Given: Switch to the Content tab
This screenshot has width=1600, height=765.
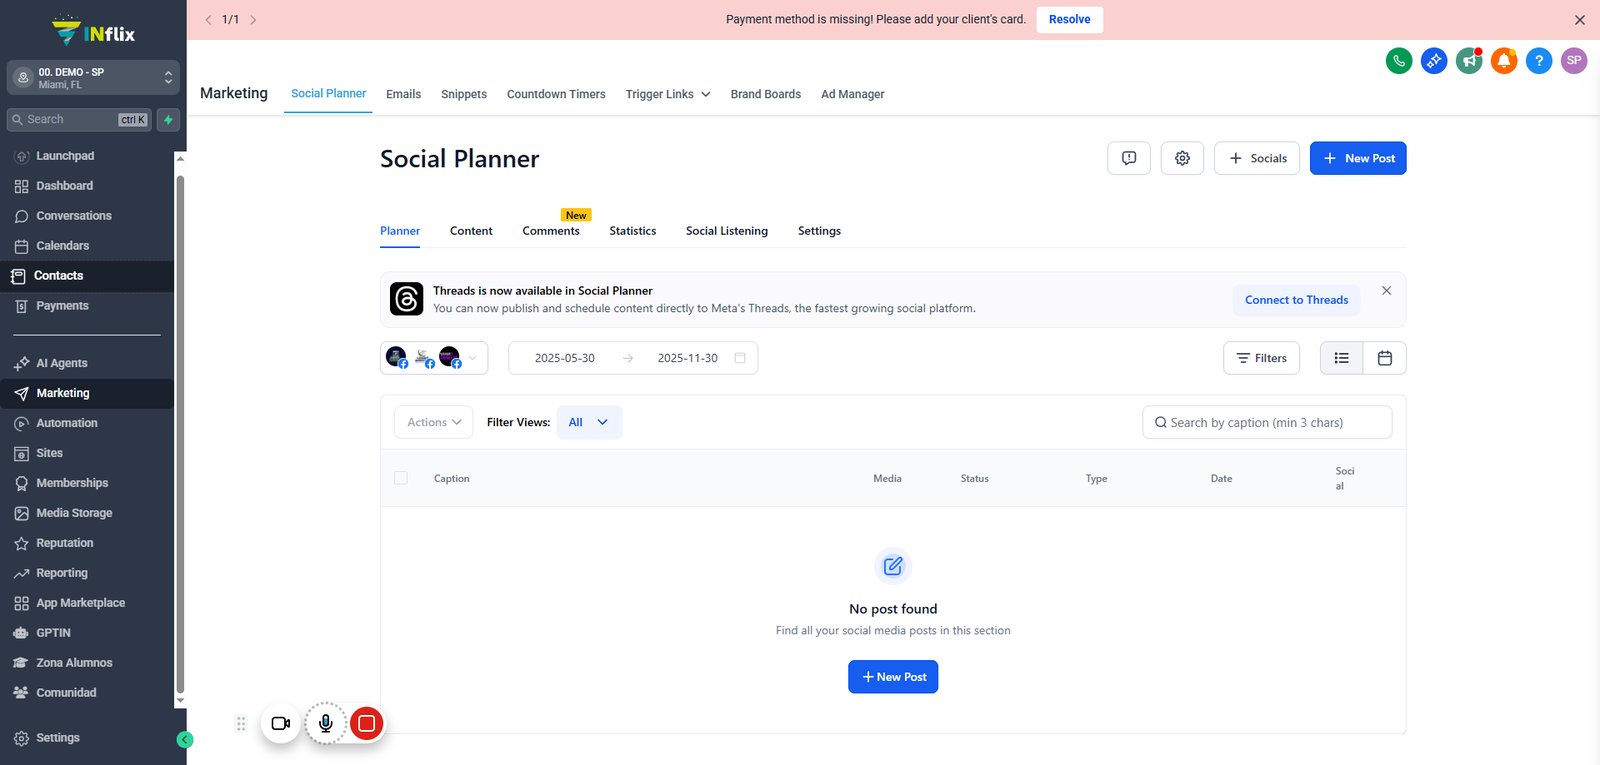Looking at the screenshot, I should click(471, 231).
